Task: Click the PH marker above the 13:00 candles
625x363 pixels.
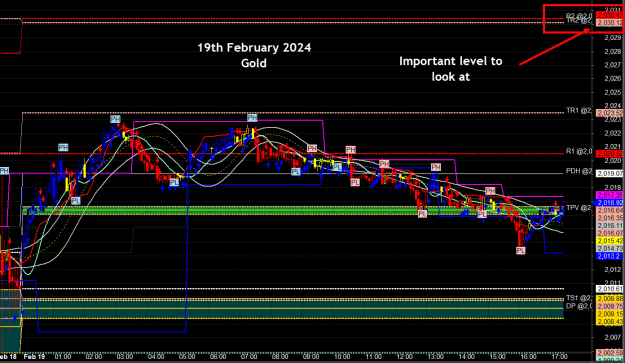Action: 436,167
